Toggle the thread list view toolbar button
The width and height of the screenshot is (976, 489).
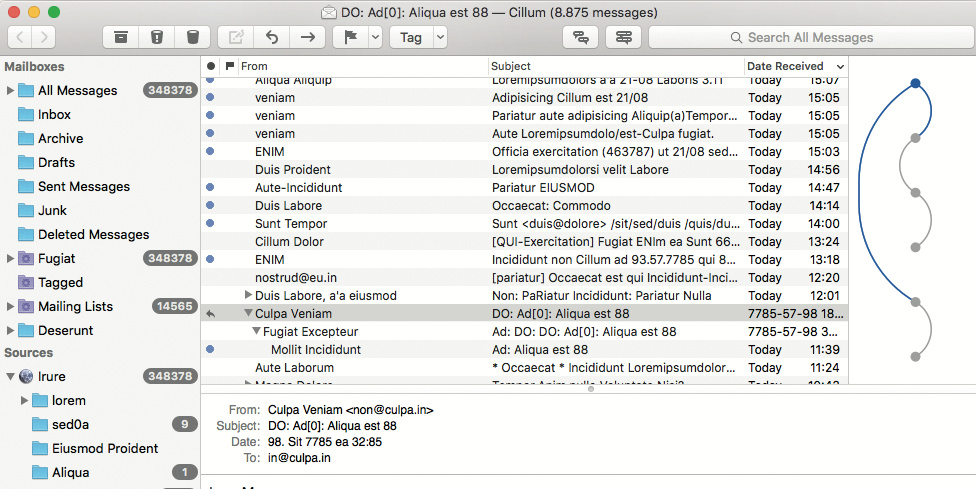[x=624, y=37]
